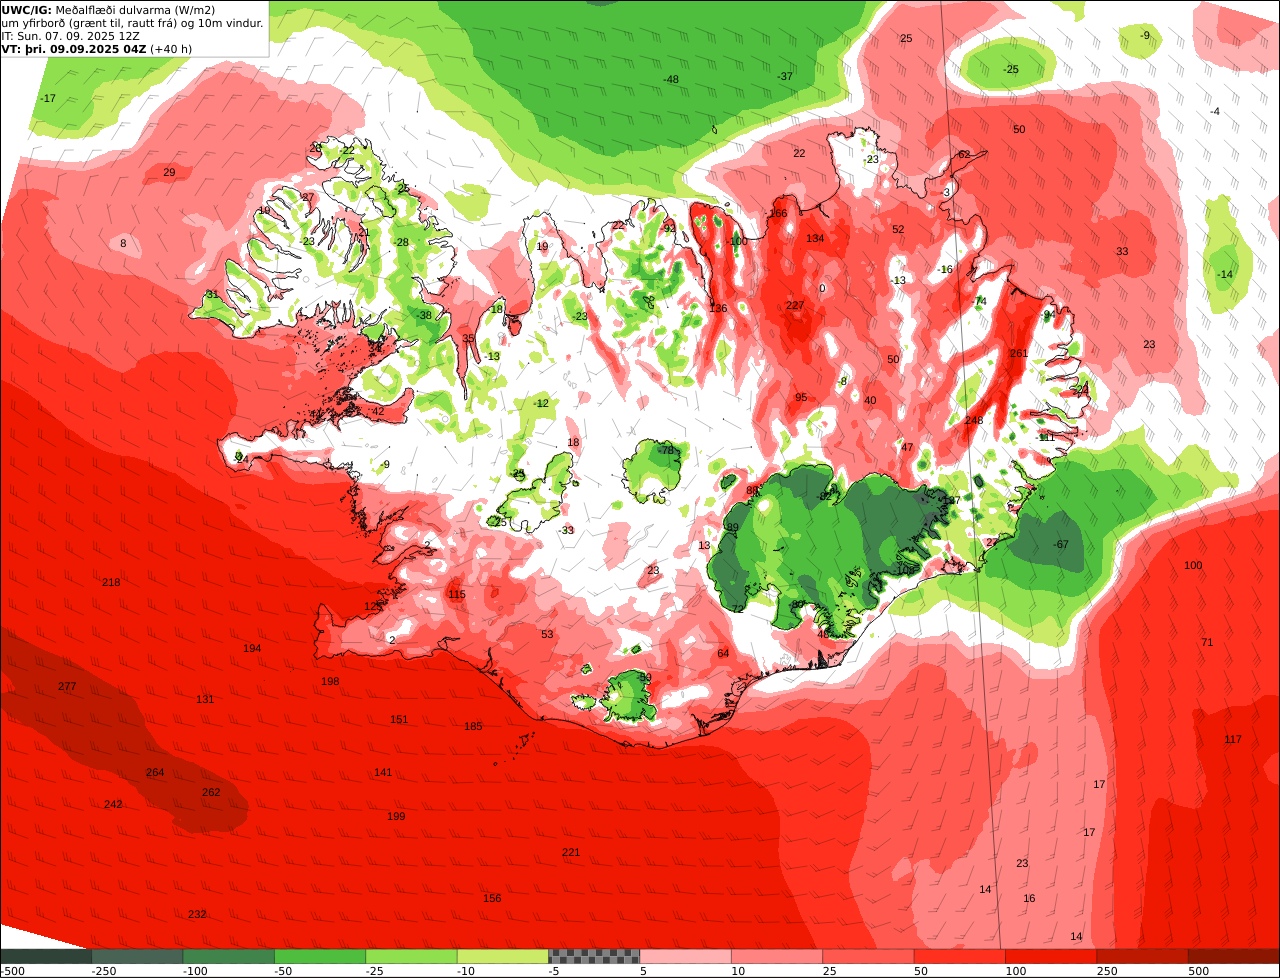Click the light green legend swatch between -25 and -10

(412, 956)
